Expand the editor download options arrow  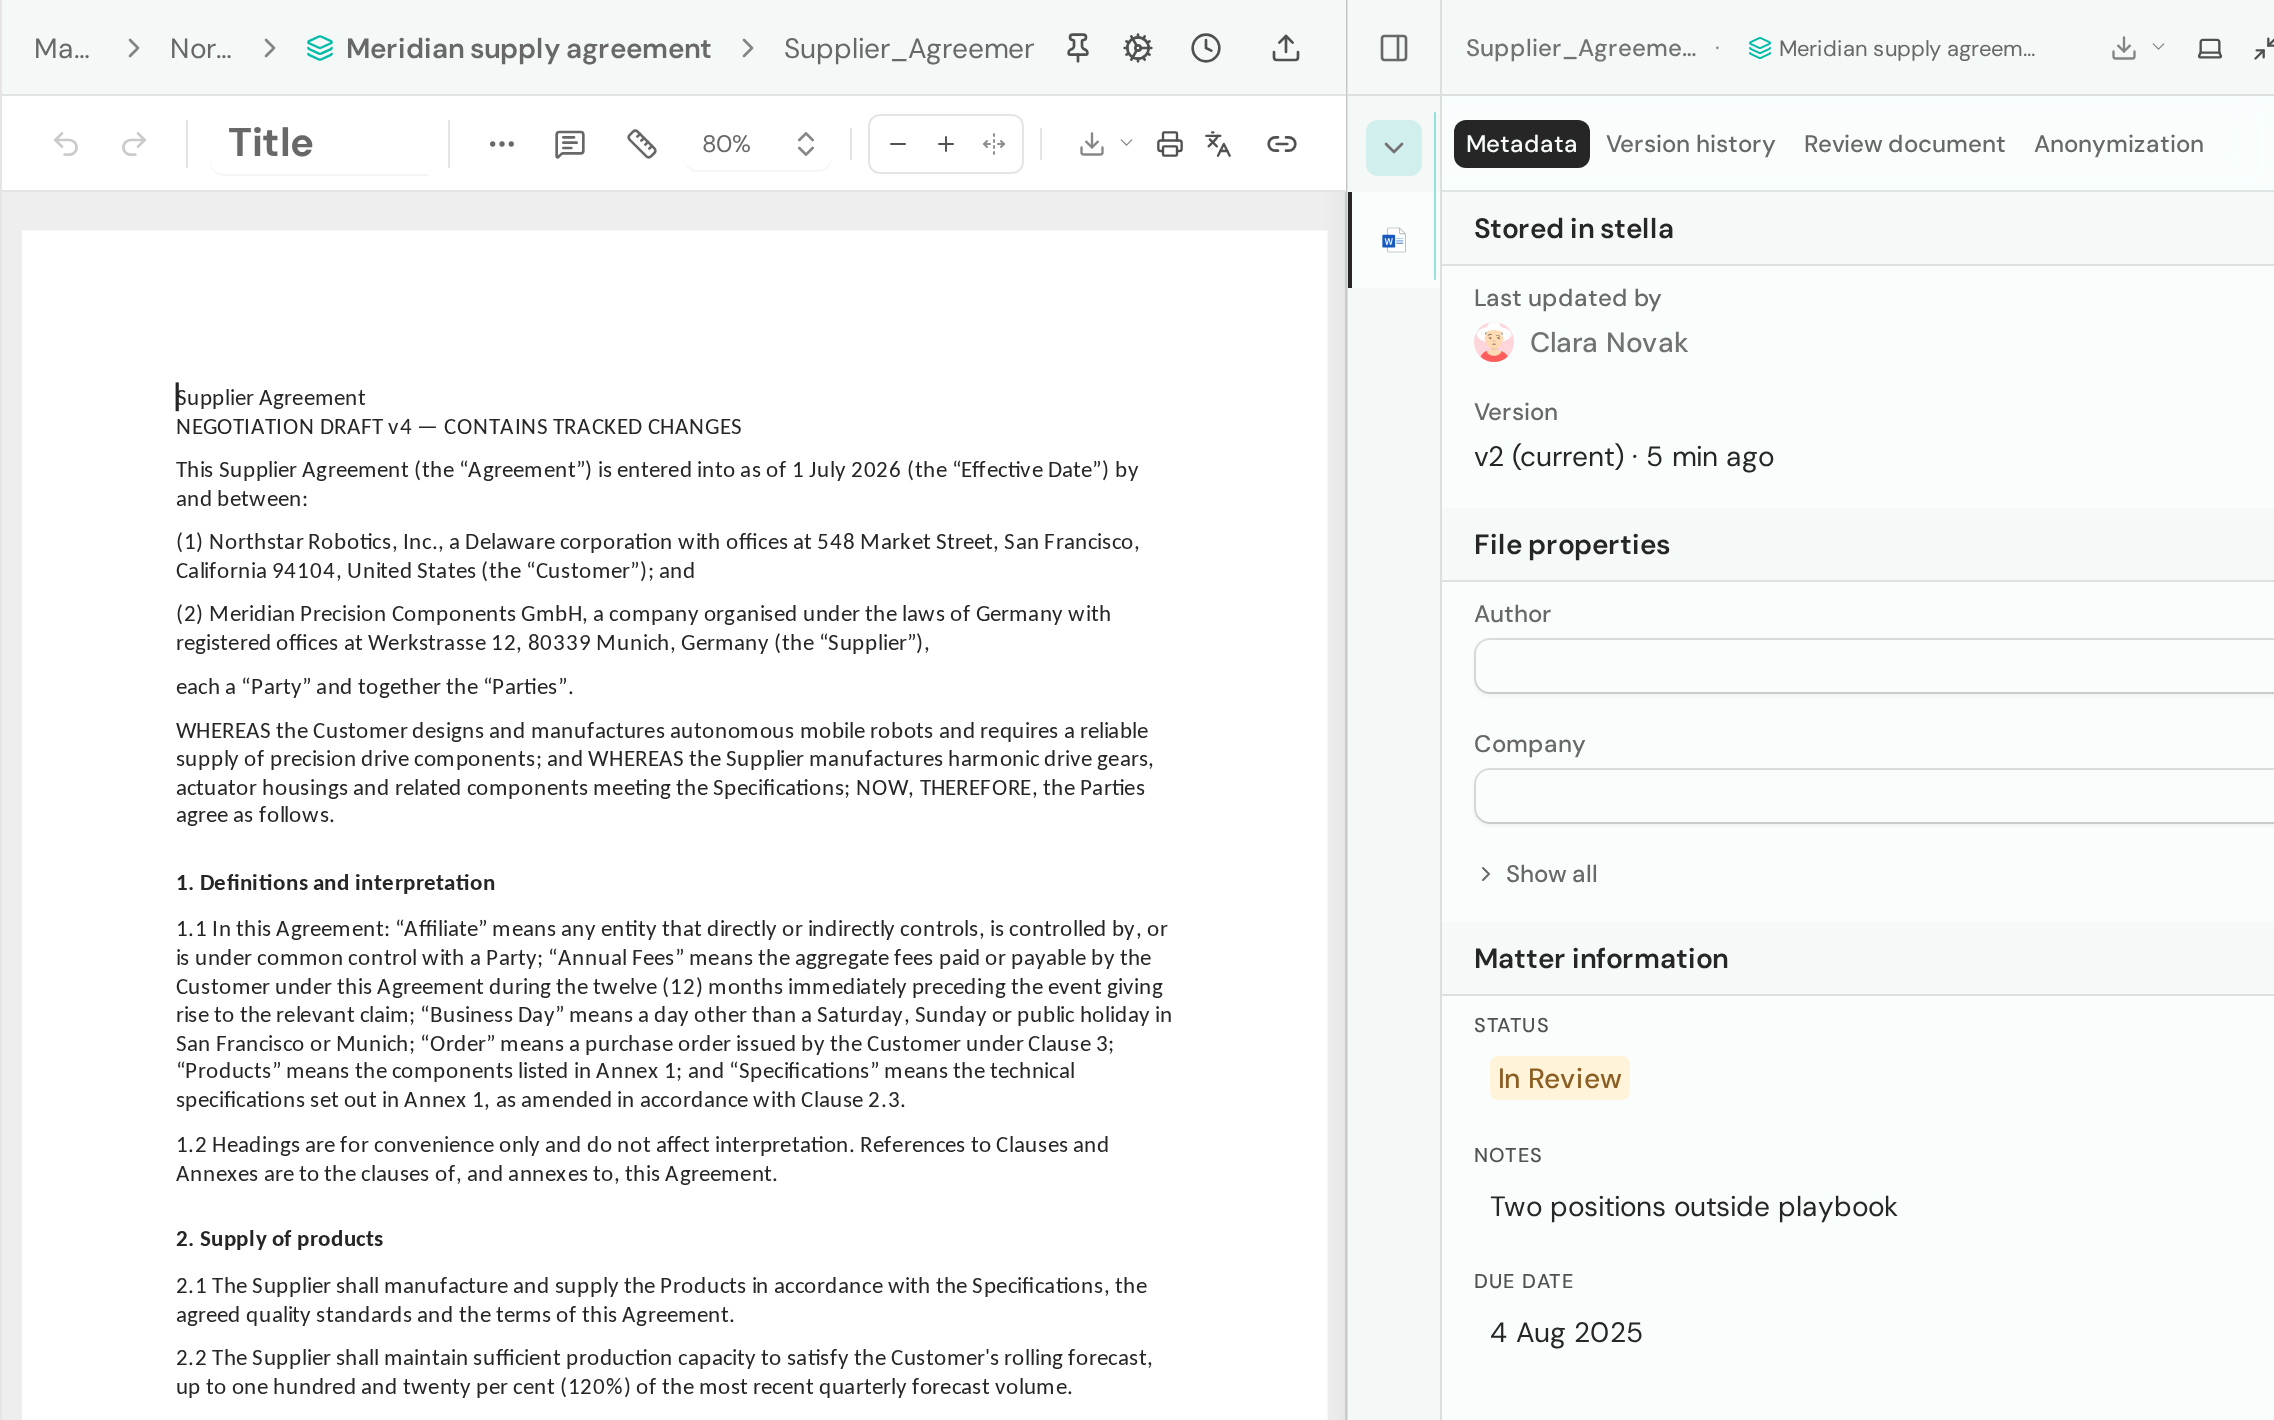coord(1126,143)
